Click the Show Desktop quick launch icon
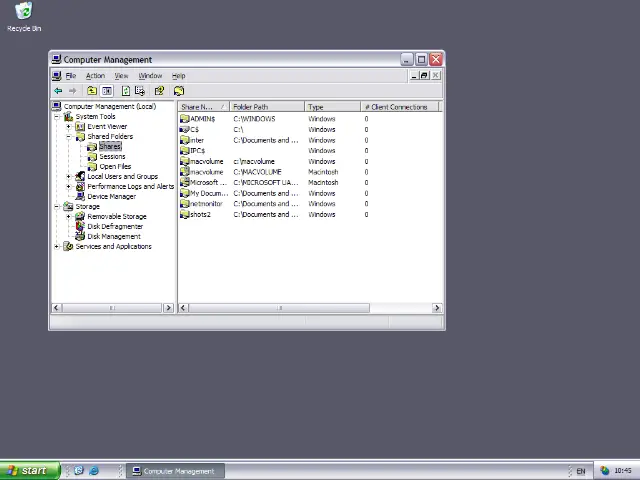Screen dimensions: 640x480 click(x=79, y=471)
